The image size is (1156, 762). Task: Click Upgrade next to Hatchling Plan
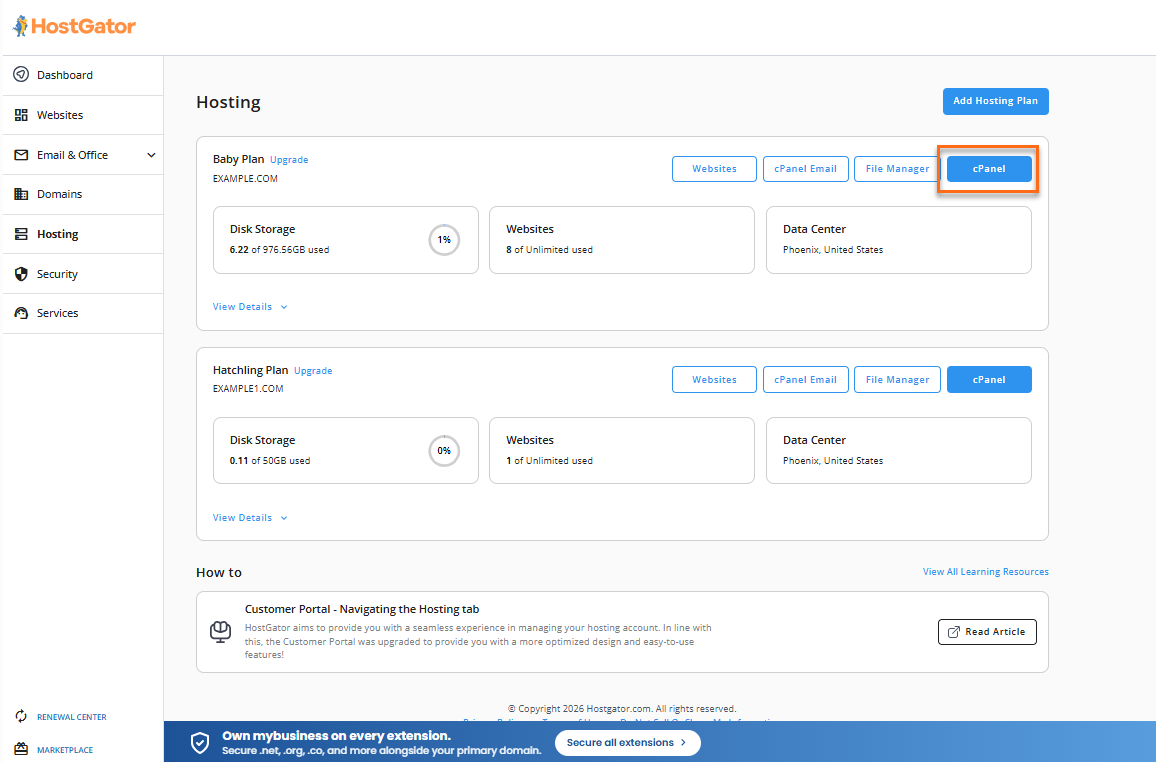[313, 371]
